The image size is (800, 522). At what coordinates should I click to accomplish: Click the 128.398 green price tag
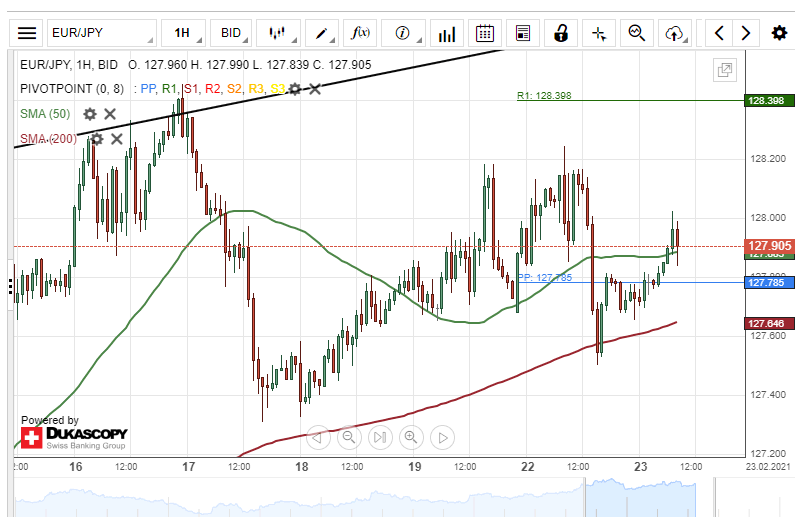[x=769, y=101]
